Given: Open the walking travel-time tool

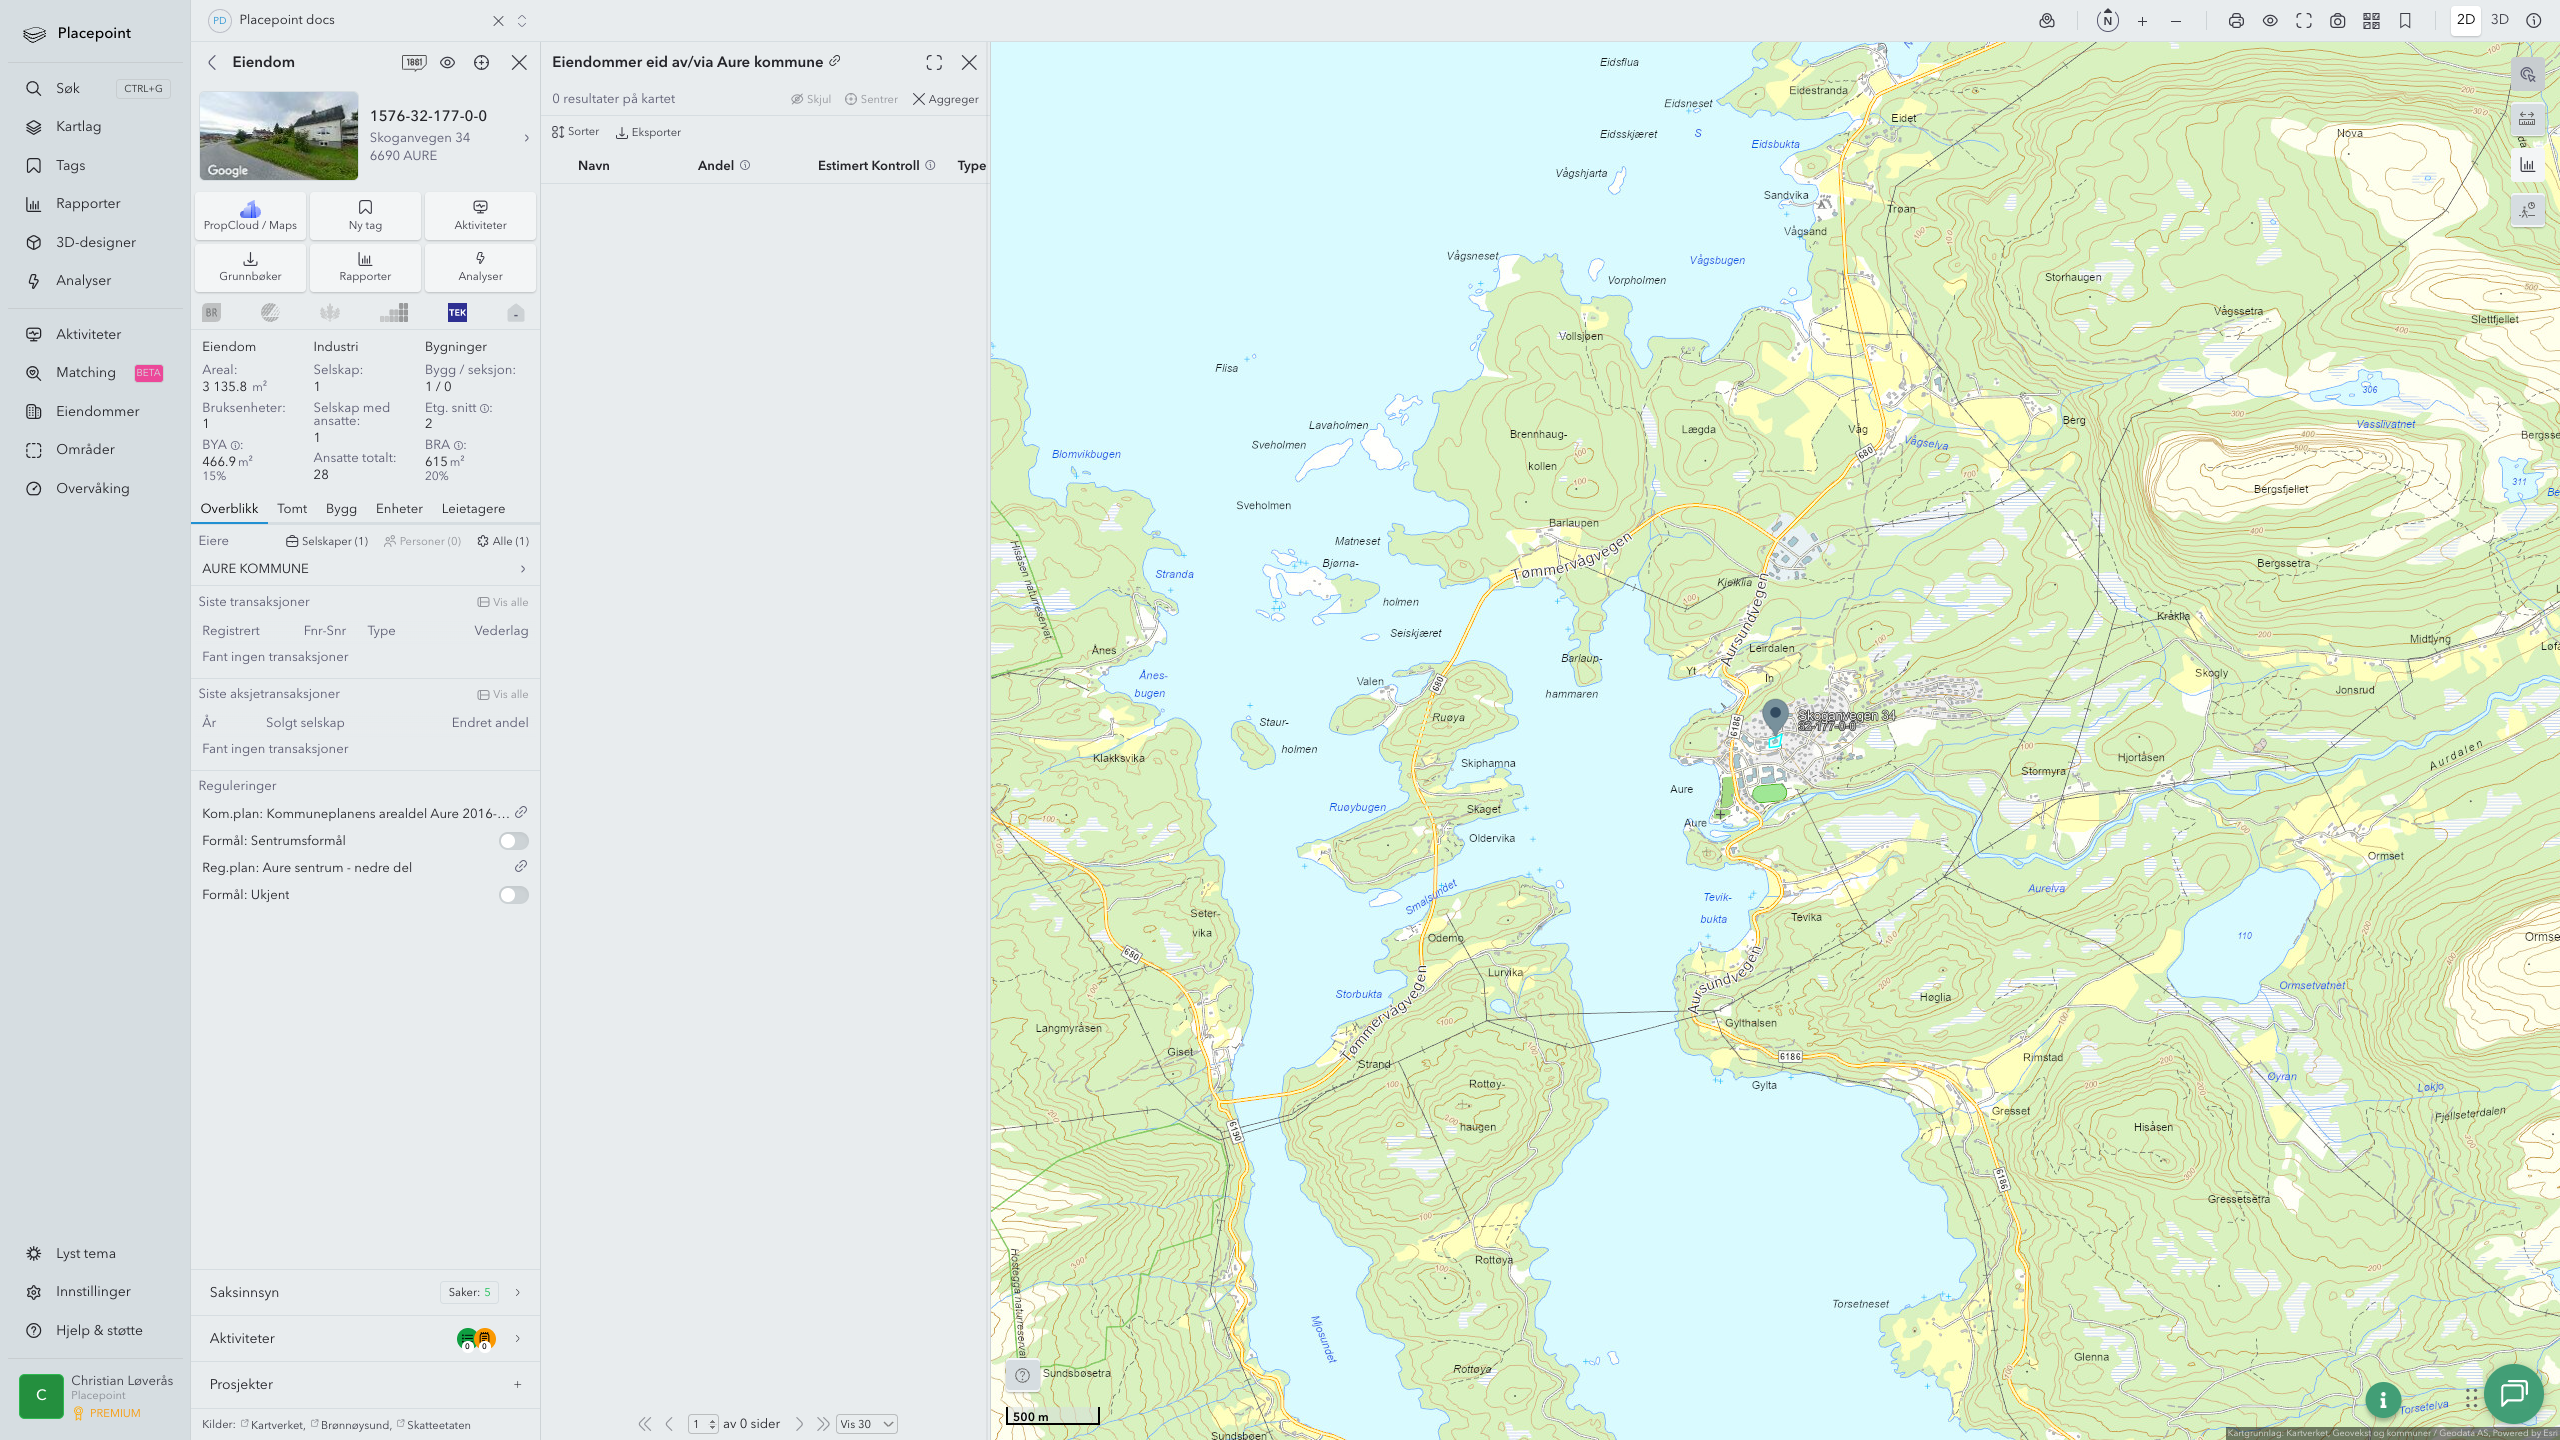Looking at the screenshot, I should pos(2527,210).
